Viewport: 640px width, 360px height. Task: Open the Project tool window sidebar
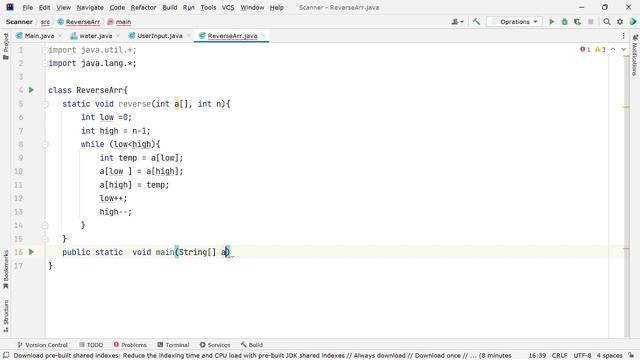[x=6, y=46]
